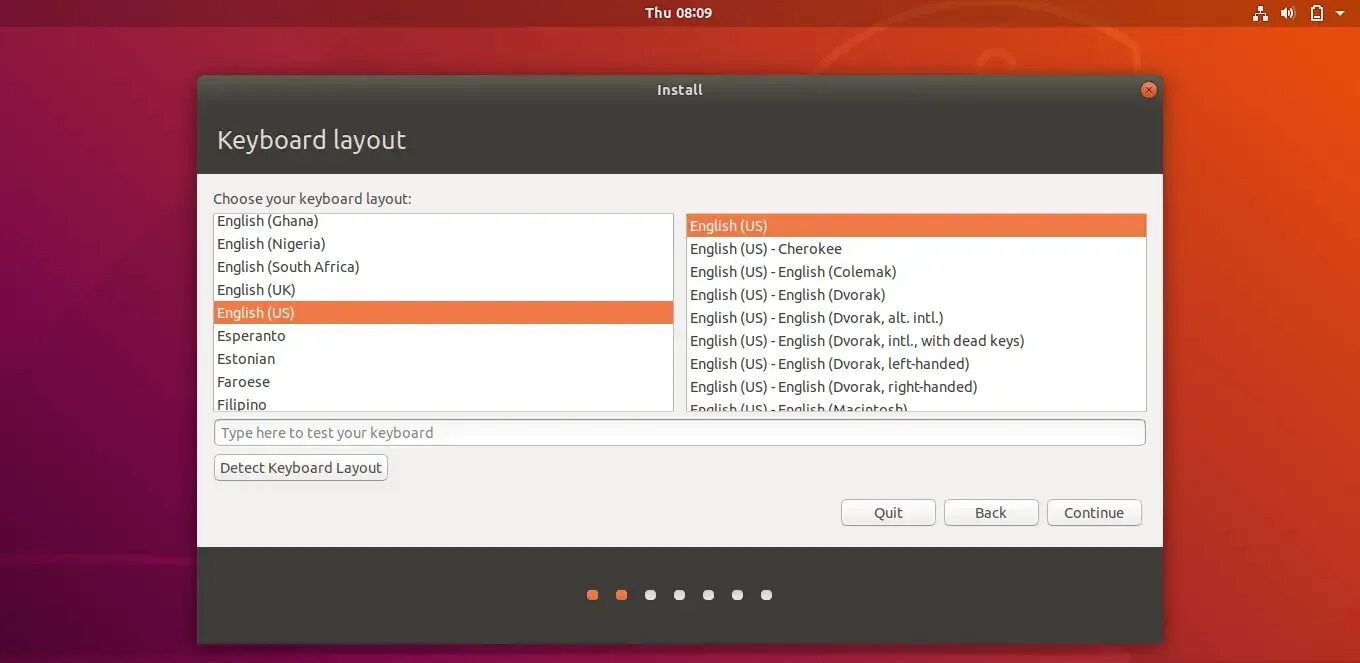Select Faroese language
The image size is (1360, 663).
click(x=443, y=382)
